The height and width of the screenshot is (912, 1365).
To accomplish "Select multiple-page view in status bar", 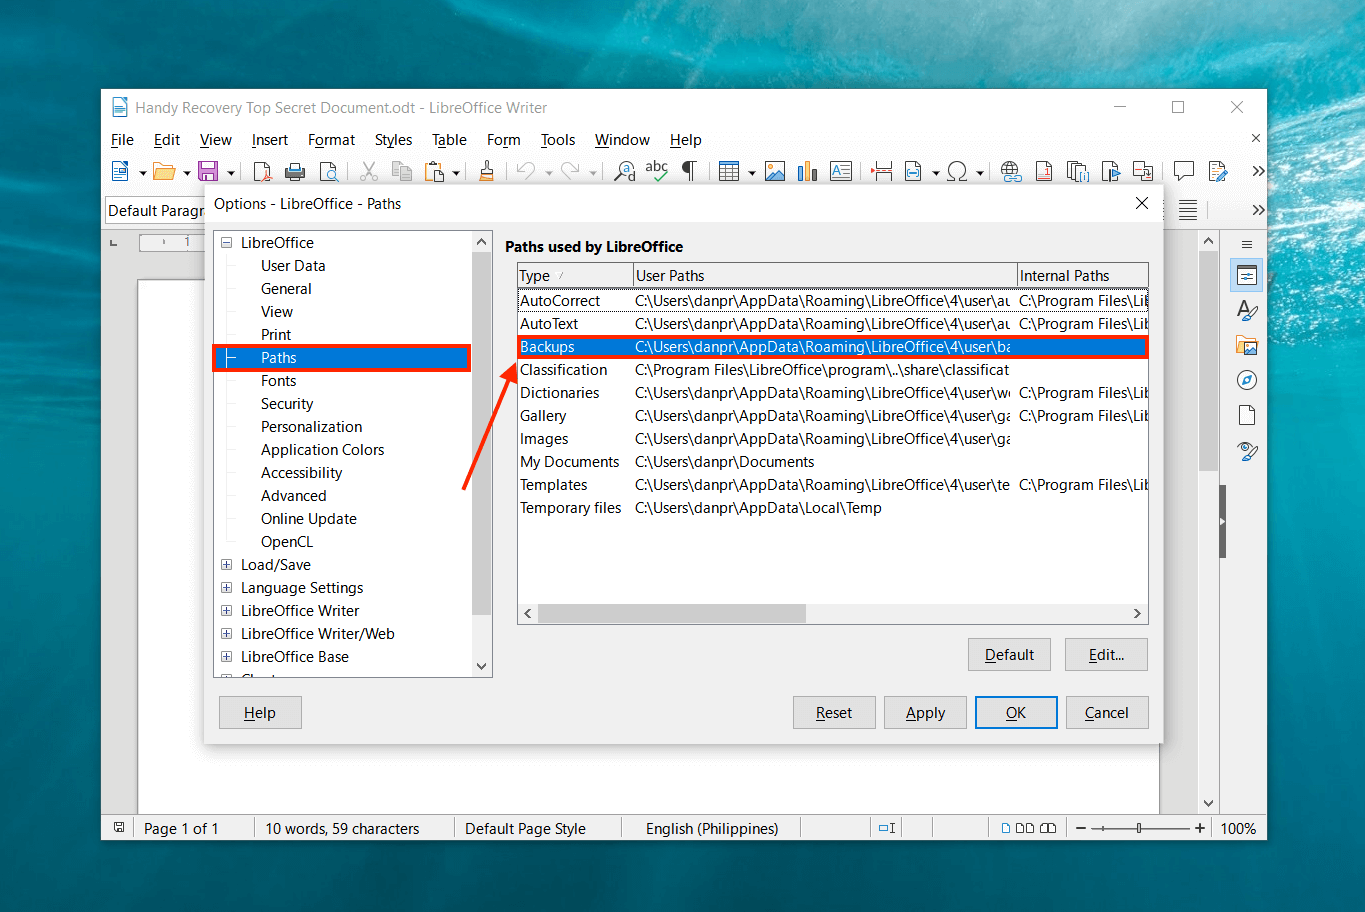I will tap(1025, 828).
